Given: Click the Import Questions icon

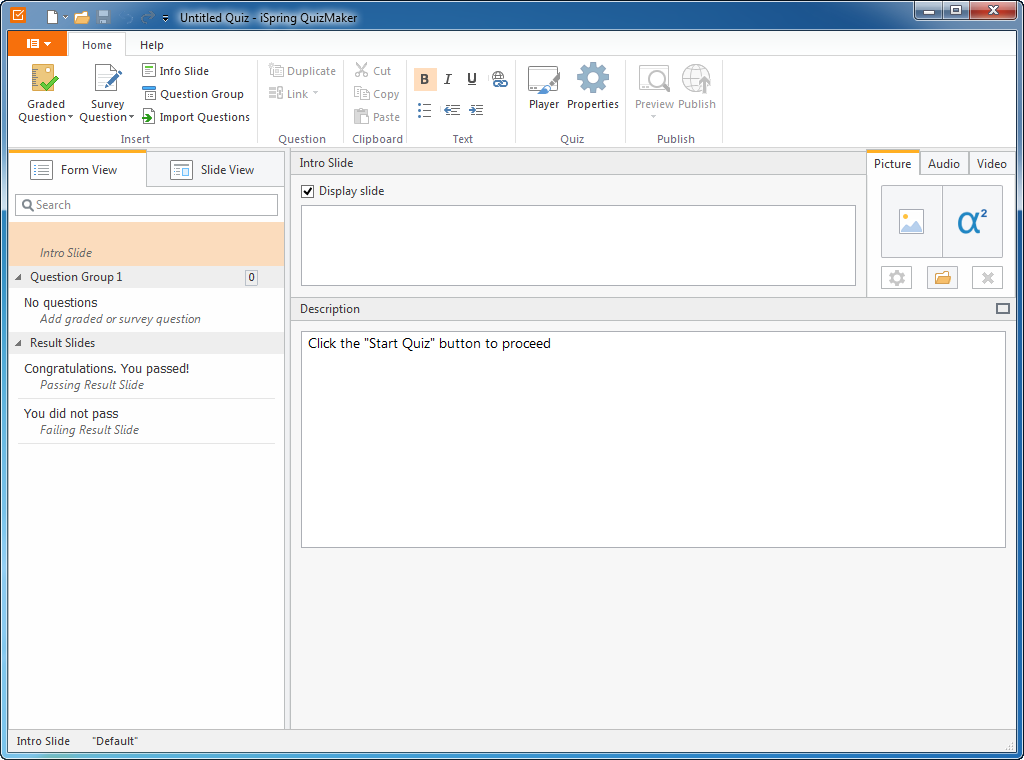Looking at the screenshot, I should coord(149,117).
